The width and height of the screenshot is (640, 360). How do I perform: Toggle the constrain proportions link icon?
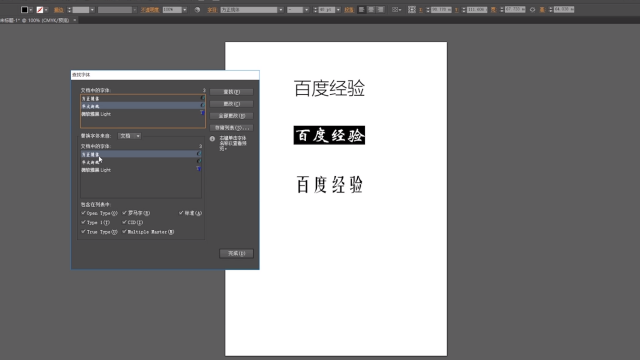(x=532, y=9)
